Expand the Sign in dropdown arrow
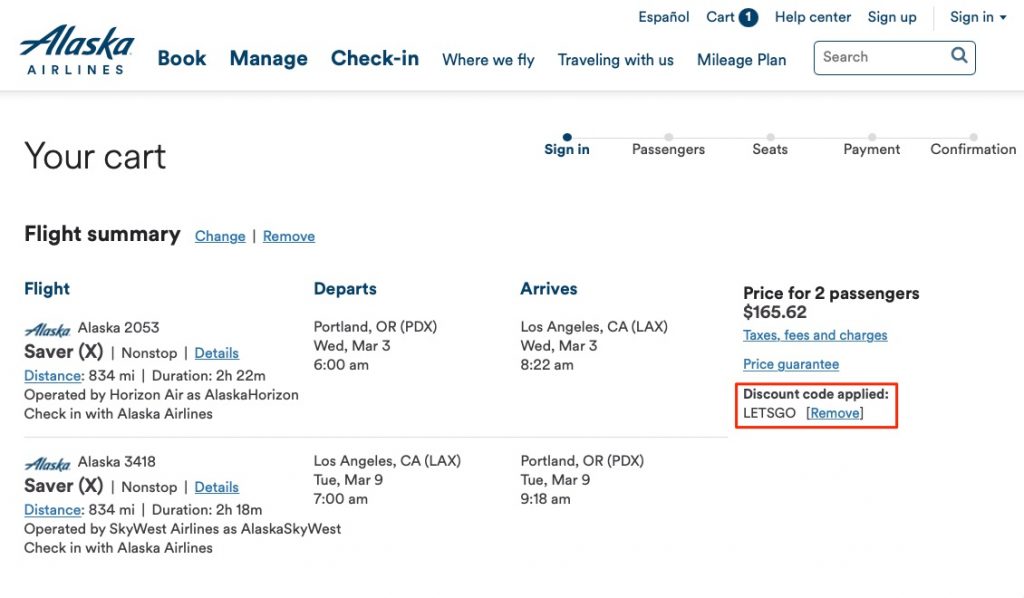The width and height of the screenshot is (1024, 598). click(1002, 18)
